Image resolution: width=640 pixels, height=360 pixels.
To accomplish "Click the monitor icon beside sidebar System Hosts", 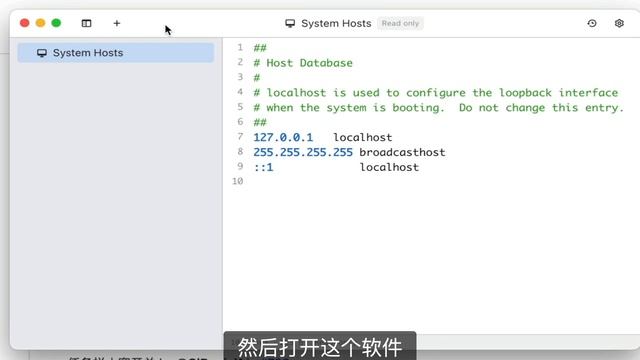I will 42,53.
